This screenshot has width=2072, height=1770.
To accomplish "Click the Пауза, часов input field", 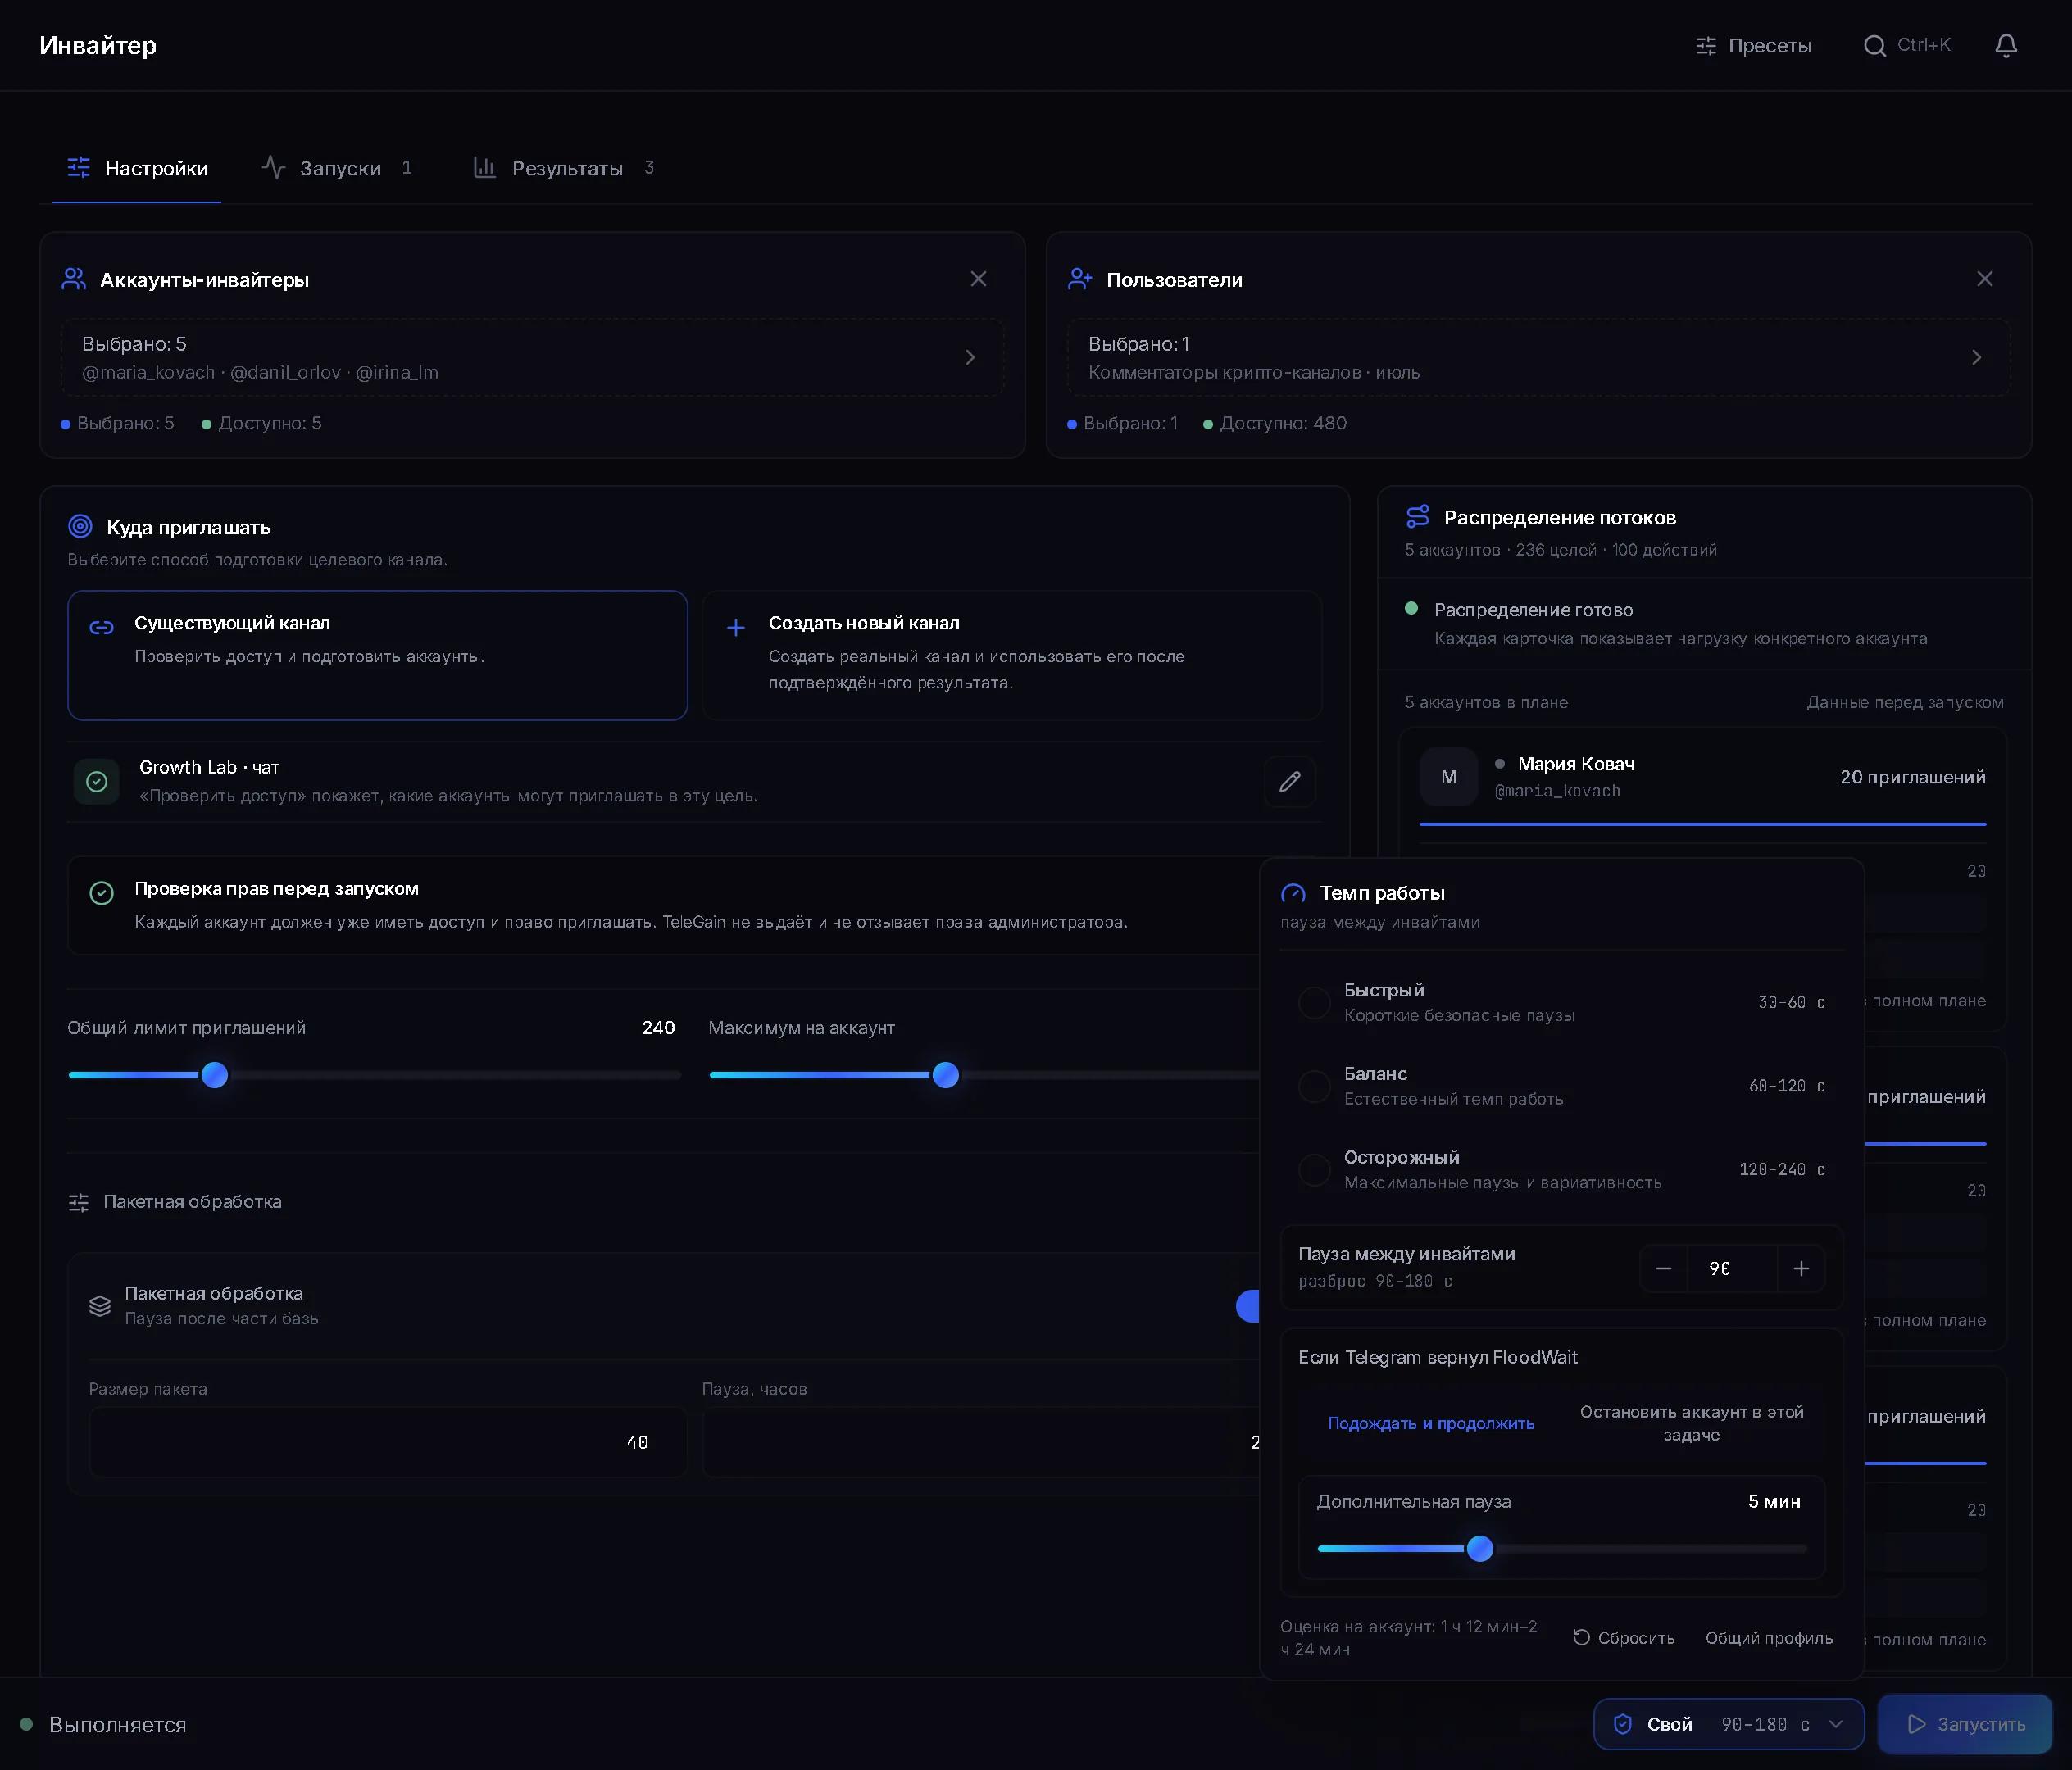I will [x=981, y=1442].
